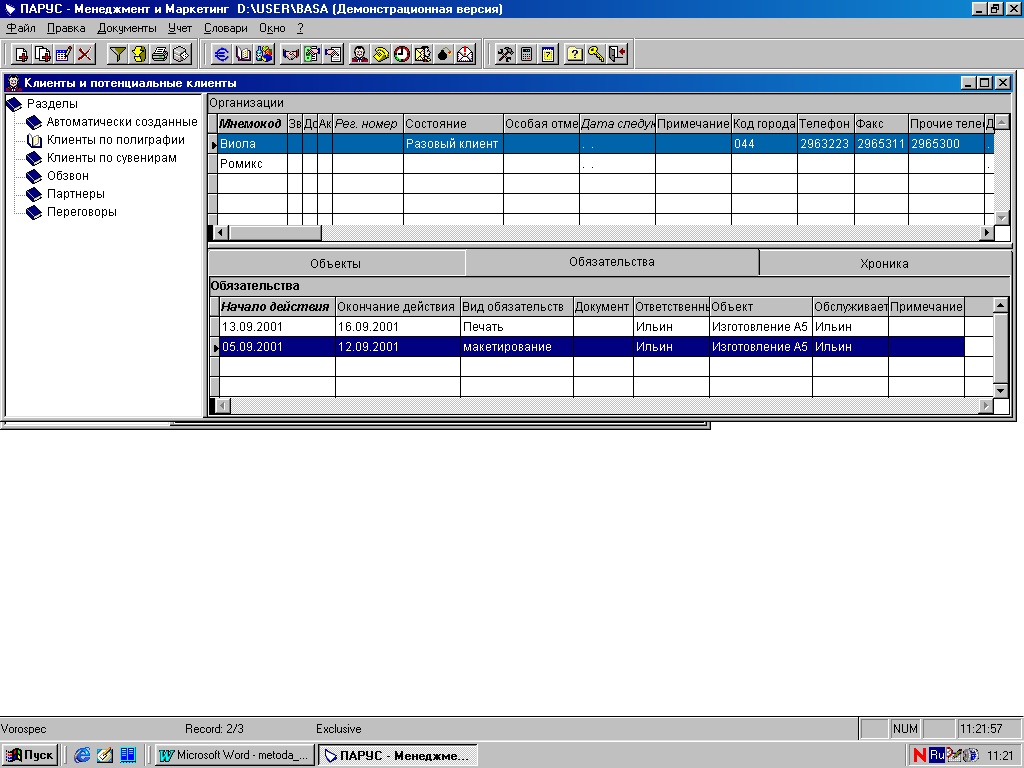This screenshot has width=1024, height=768.
Task: Switch to the Объекты tab
Action: [x=336, y=263]
